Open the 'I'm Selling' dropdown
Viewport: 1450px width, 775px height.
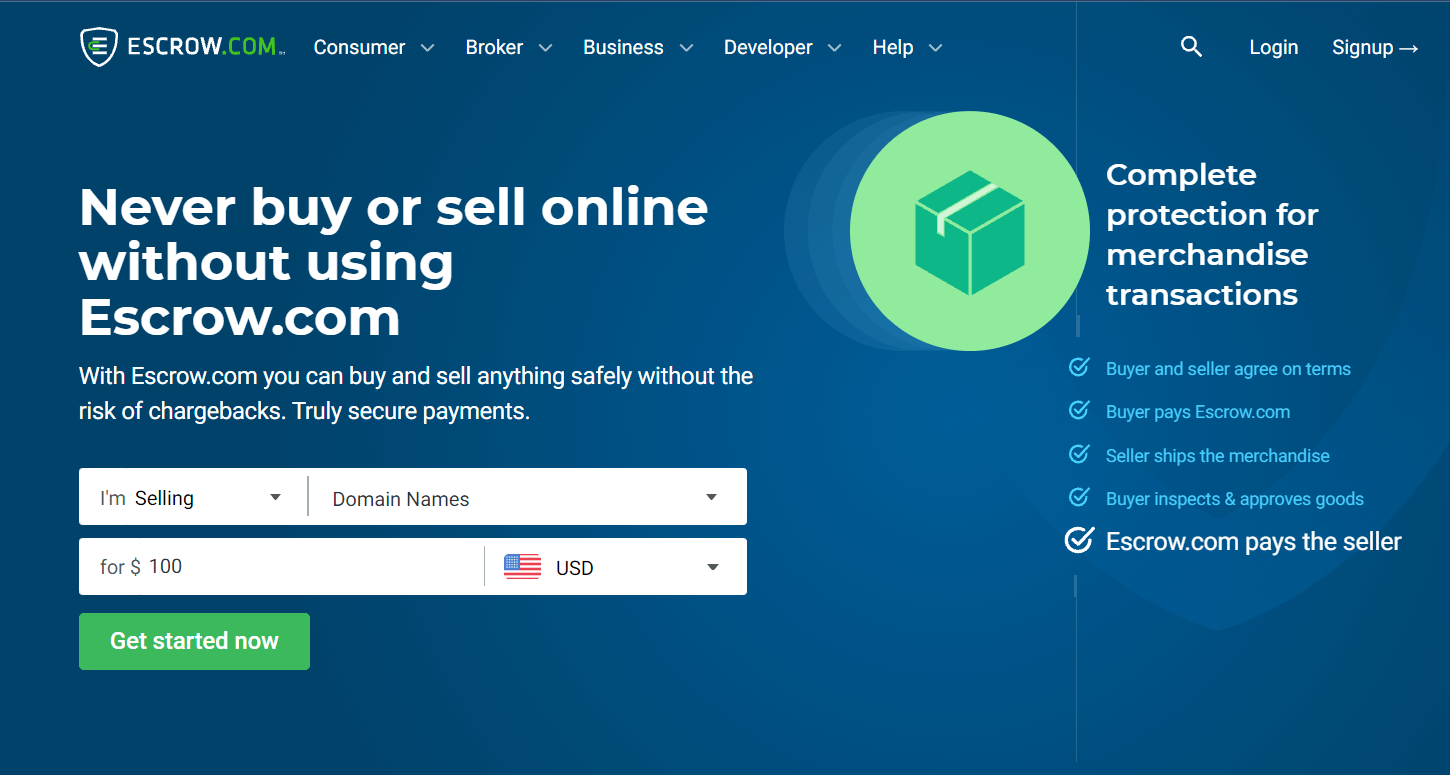(192, 496)
